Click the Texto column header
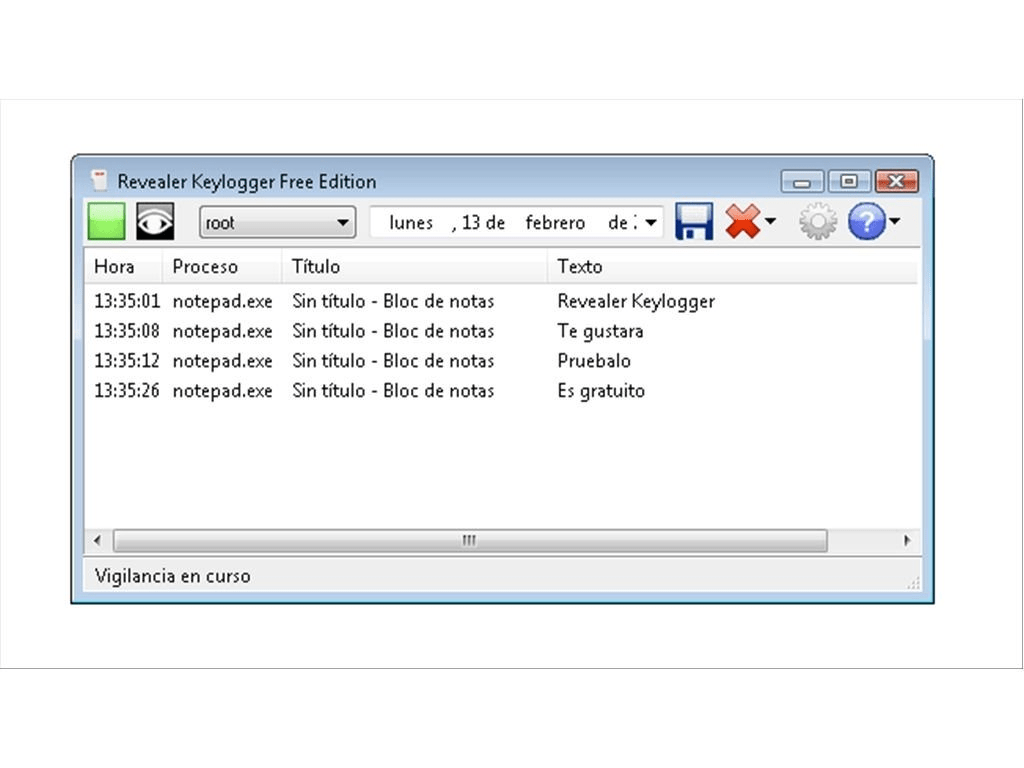Image resolution: width=1024 pixels, height=768 pixels. click(578, 266)
